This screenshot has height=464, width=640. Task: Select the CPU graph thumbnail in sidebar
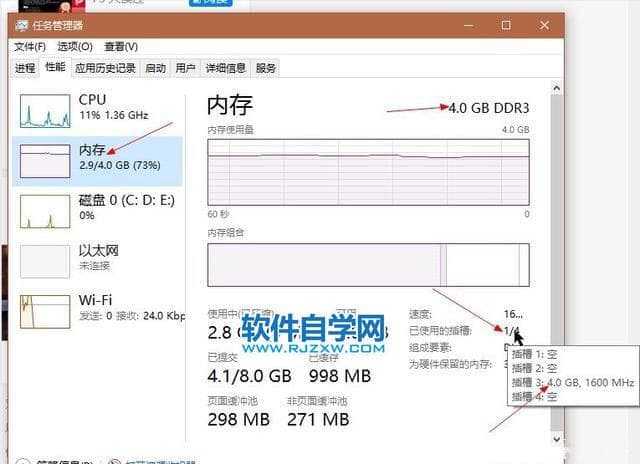tap(43, 108)
